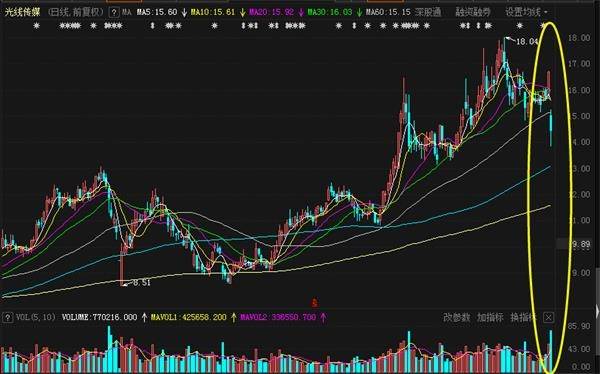Viewport: 600px width, 374px height.
Task: Click the MA20:15.92 value
Action: [x=271, y=12]
